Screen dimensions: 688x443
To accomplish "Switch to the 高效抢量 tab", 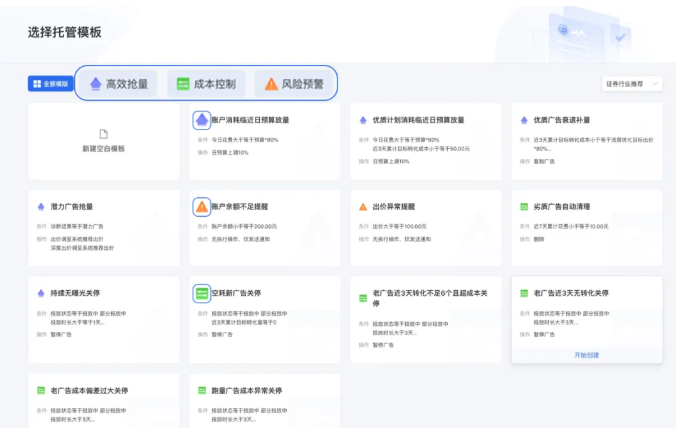I will (x=118, y=84).
